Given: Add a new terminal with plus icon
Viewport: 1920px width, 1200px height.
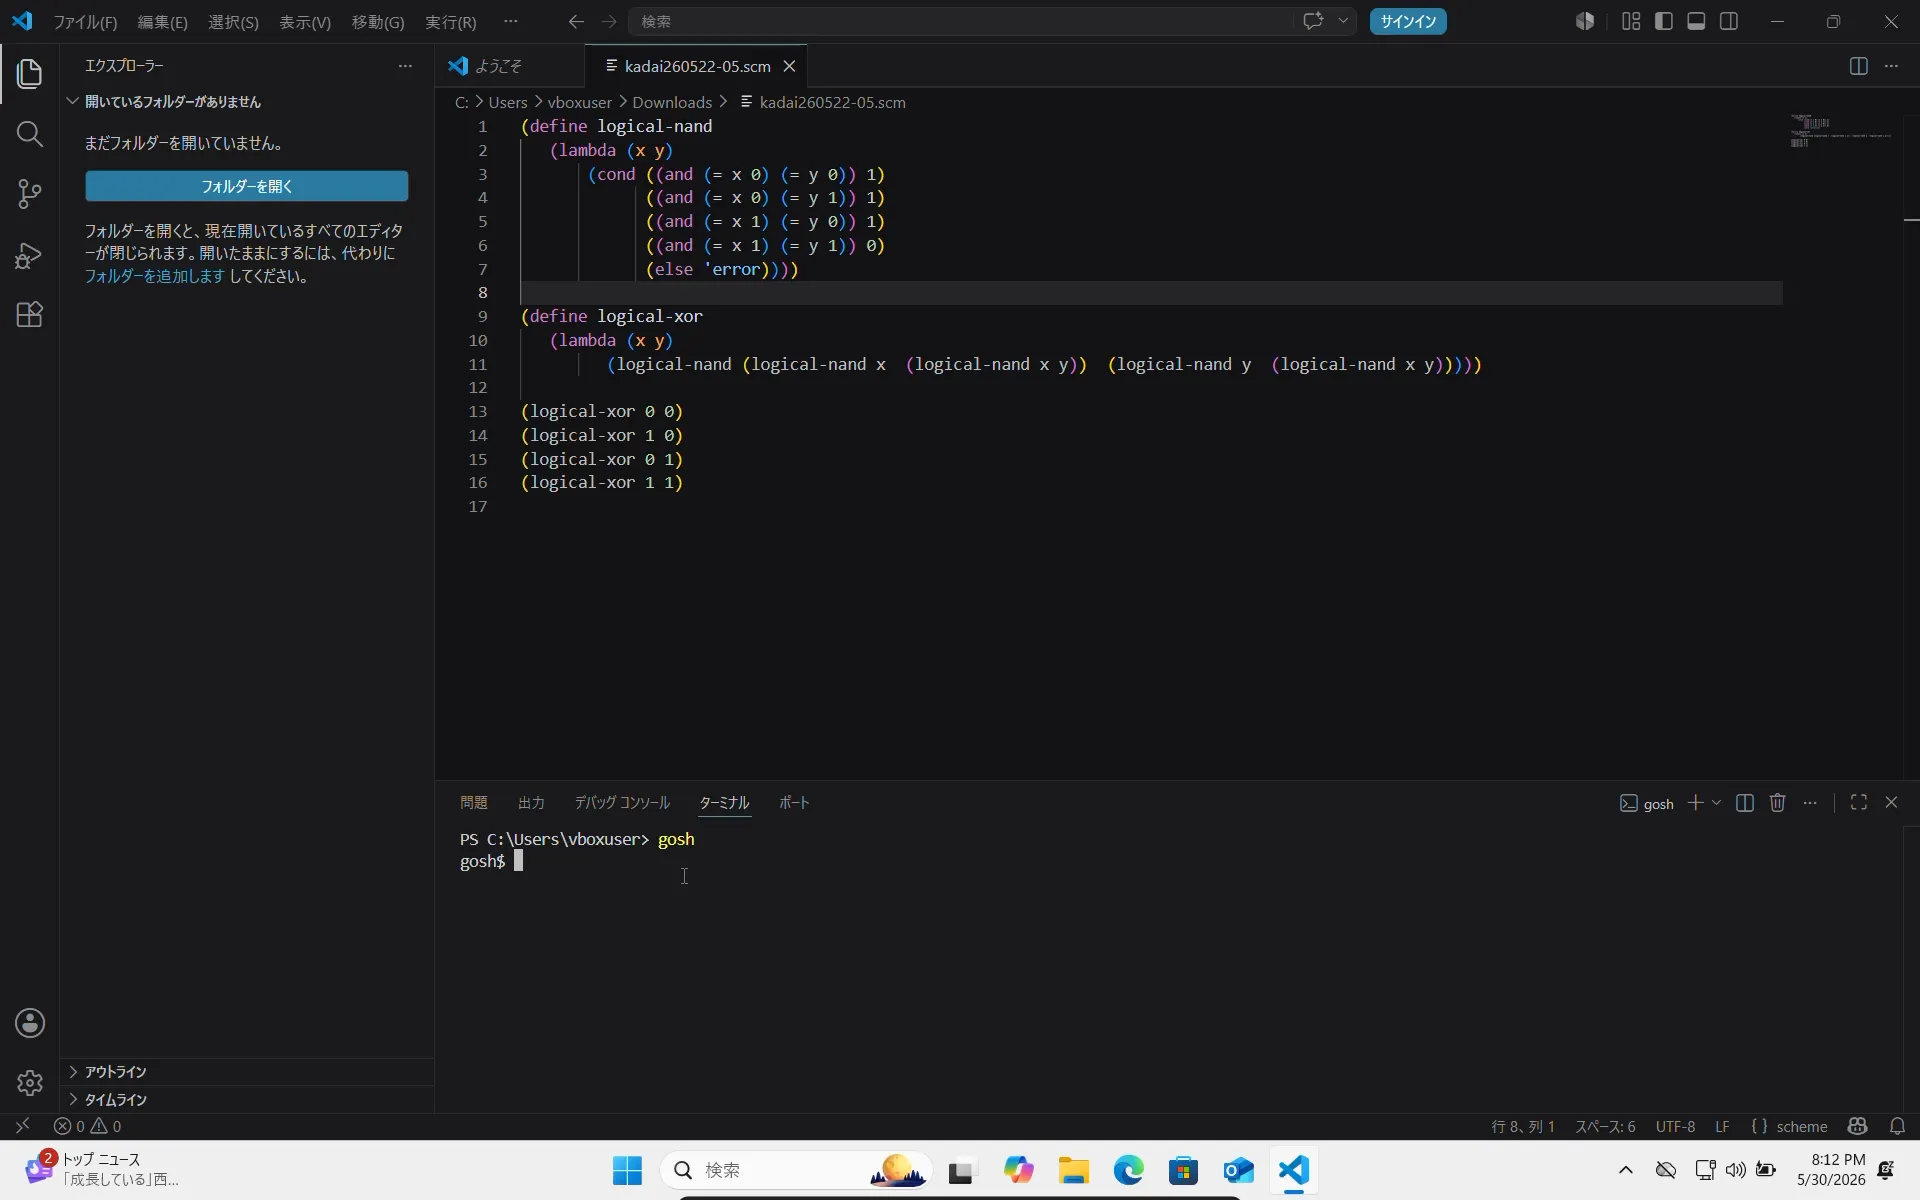Looking at the screenshot, I should (x=1695, y=803).
